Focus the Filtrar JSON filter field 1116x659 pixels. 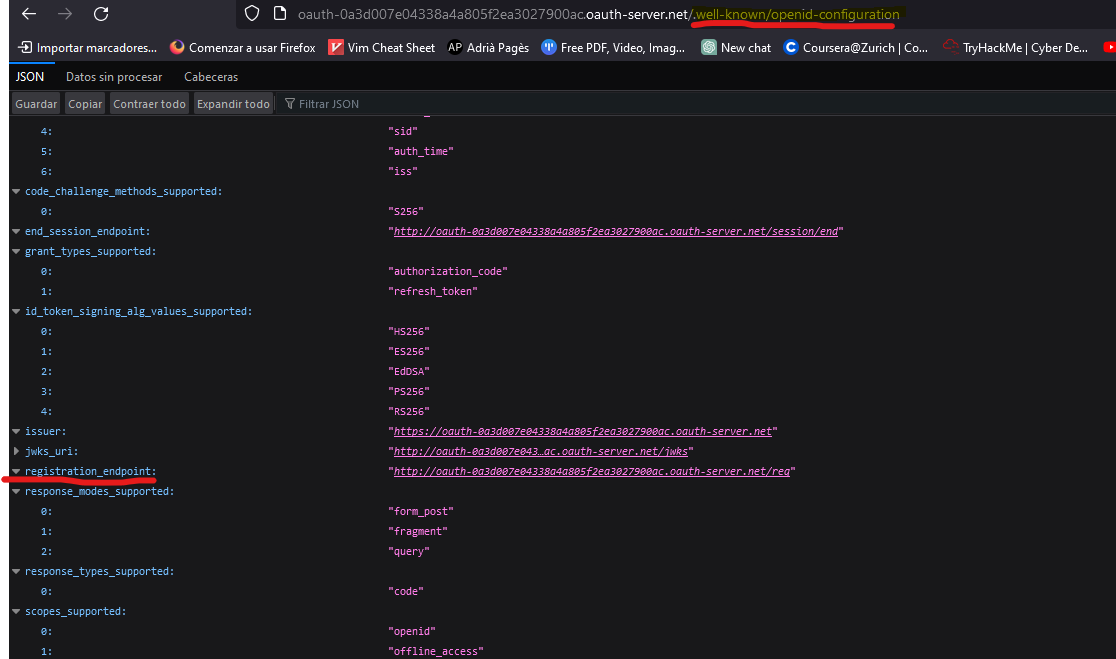click(x=329, y=104)
